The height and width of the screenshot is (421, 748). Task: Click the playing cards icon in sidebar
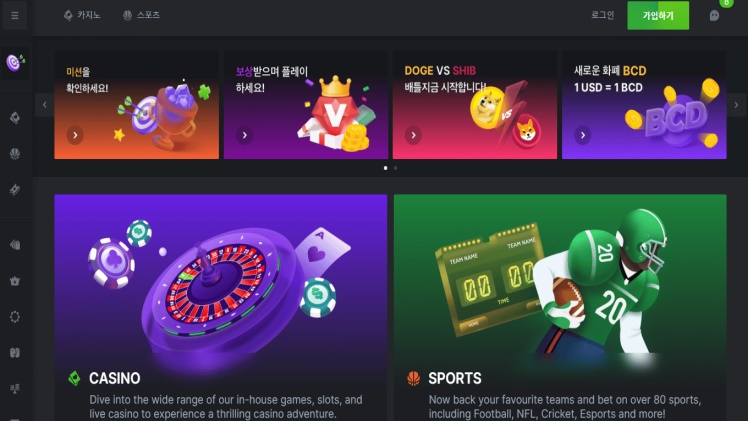15,245
